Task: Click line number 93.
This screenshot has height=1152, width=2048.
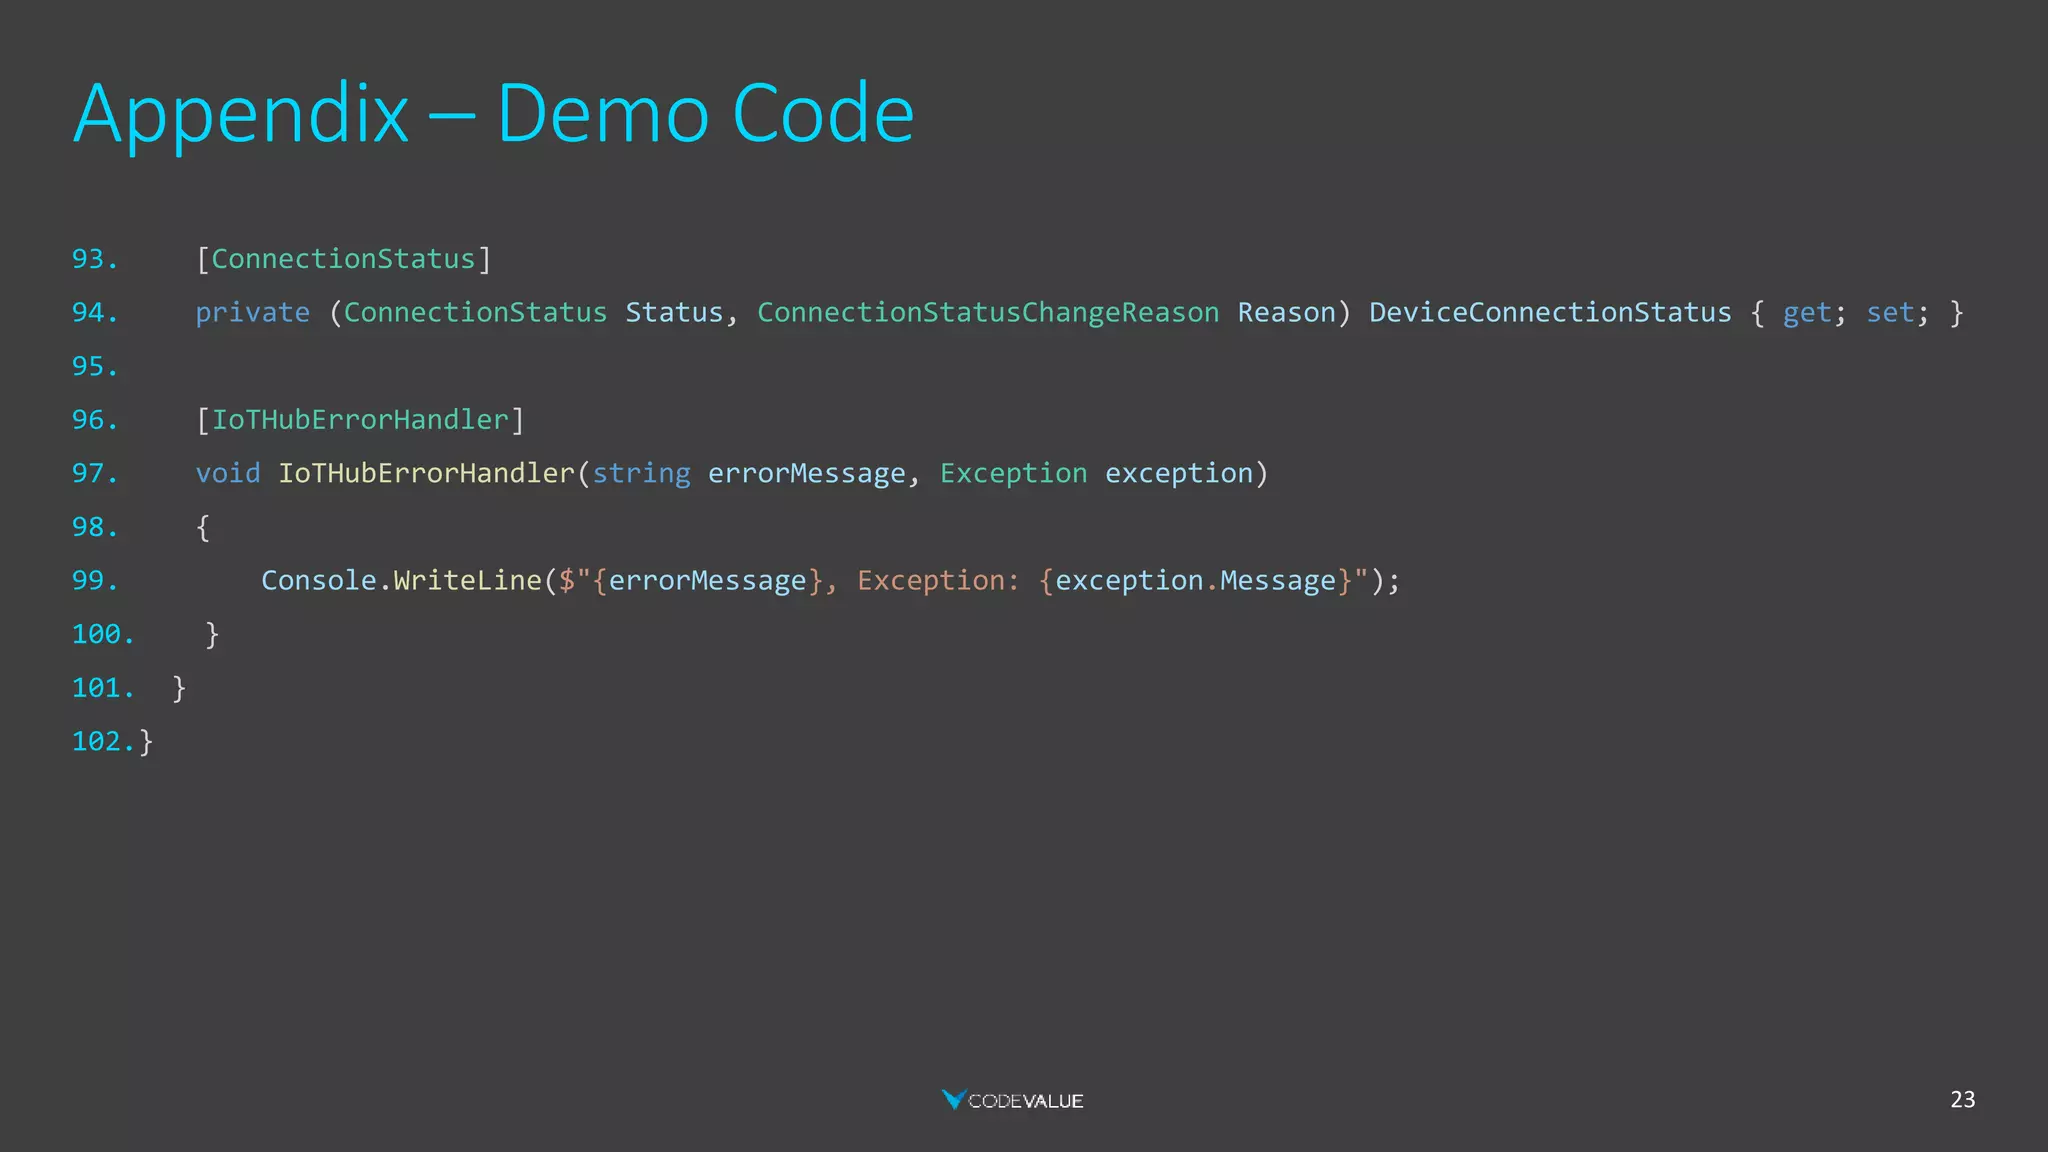Action: (x=95, y=259)
